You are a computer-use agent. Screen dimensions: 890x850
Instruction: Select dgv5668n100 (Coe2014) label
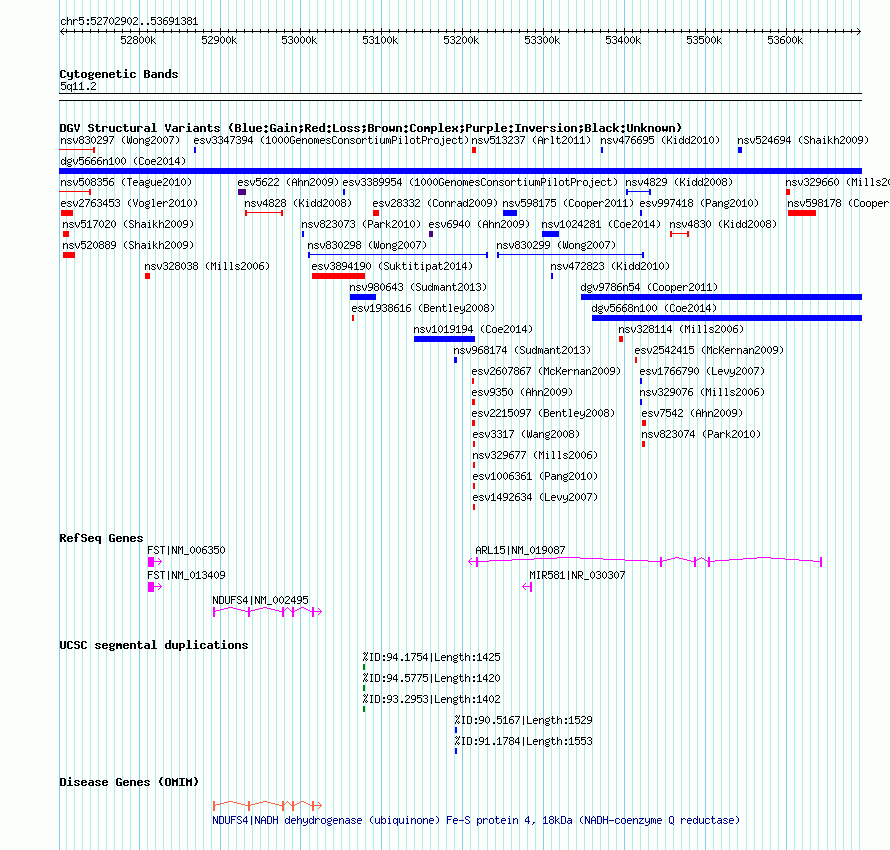pos(654,308)
